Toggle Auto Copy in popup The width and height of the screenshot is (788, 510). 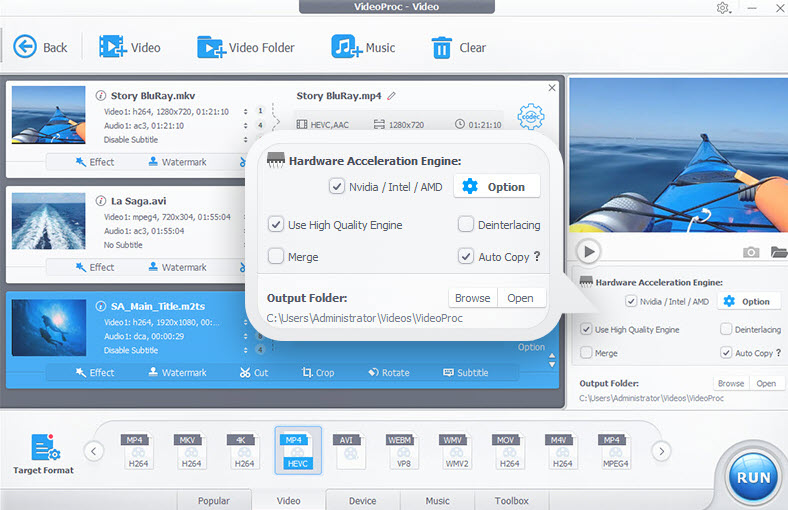pyautogui.click(x=466, y=256)
